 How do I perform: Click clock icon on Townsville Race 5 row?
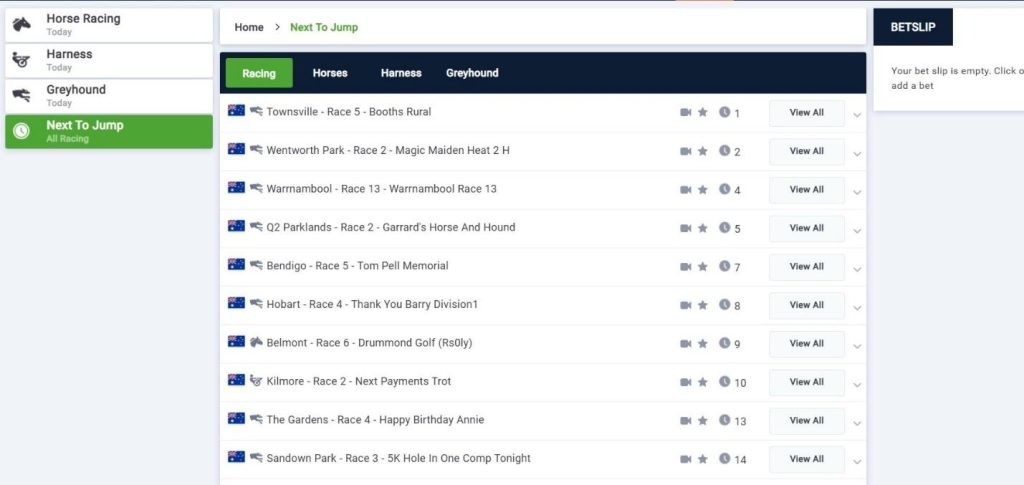tap(724, 112)
